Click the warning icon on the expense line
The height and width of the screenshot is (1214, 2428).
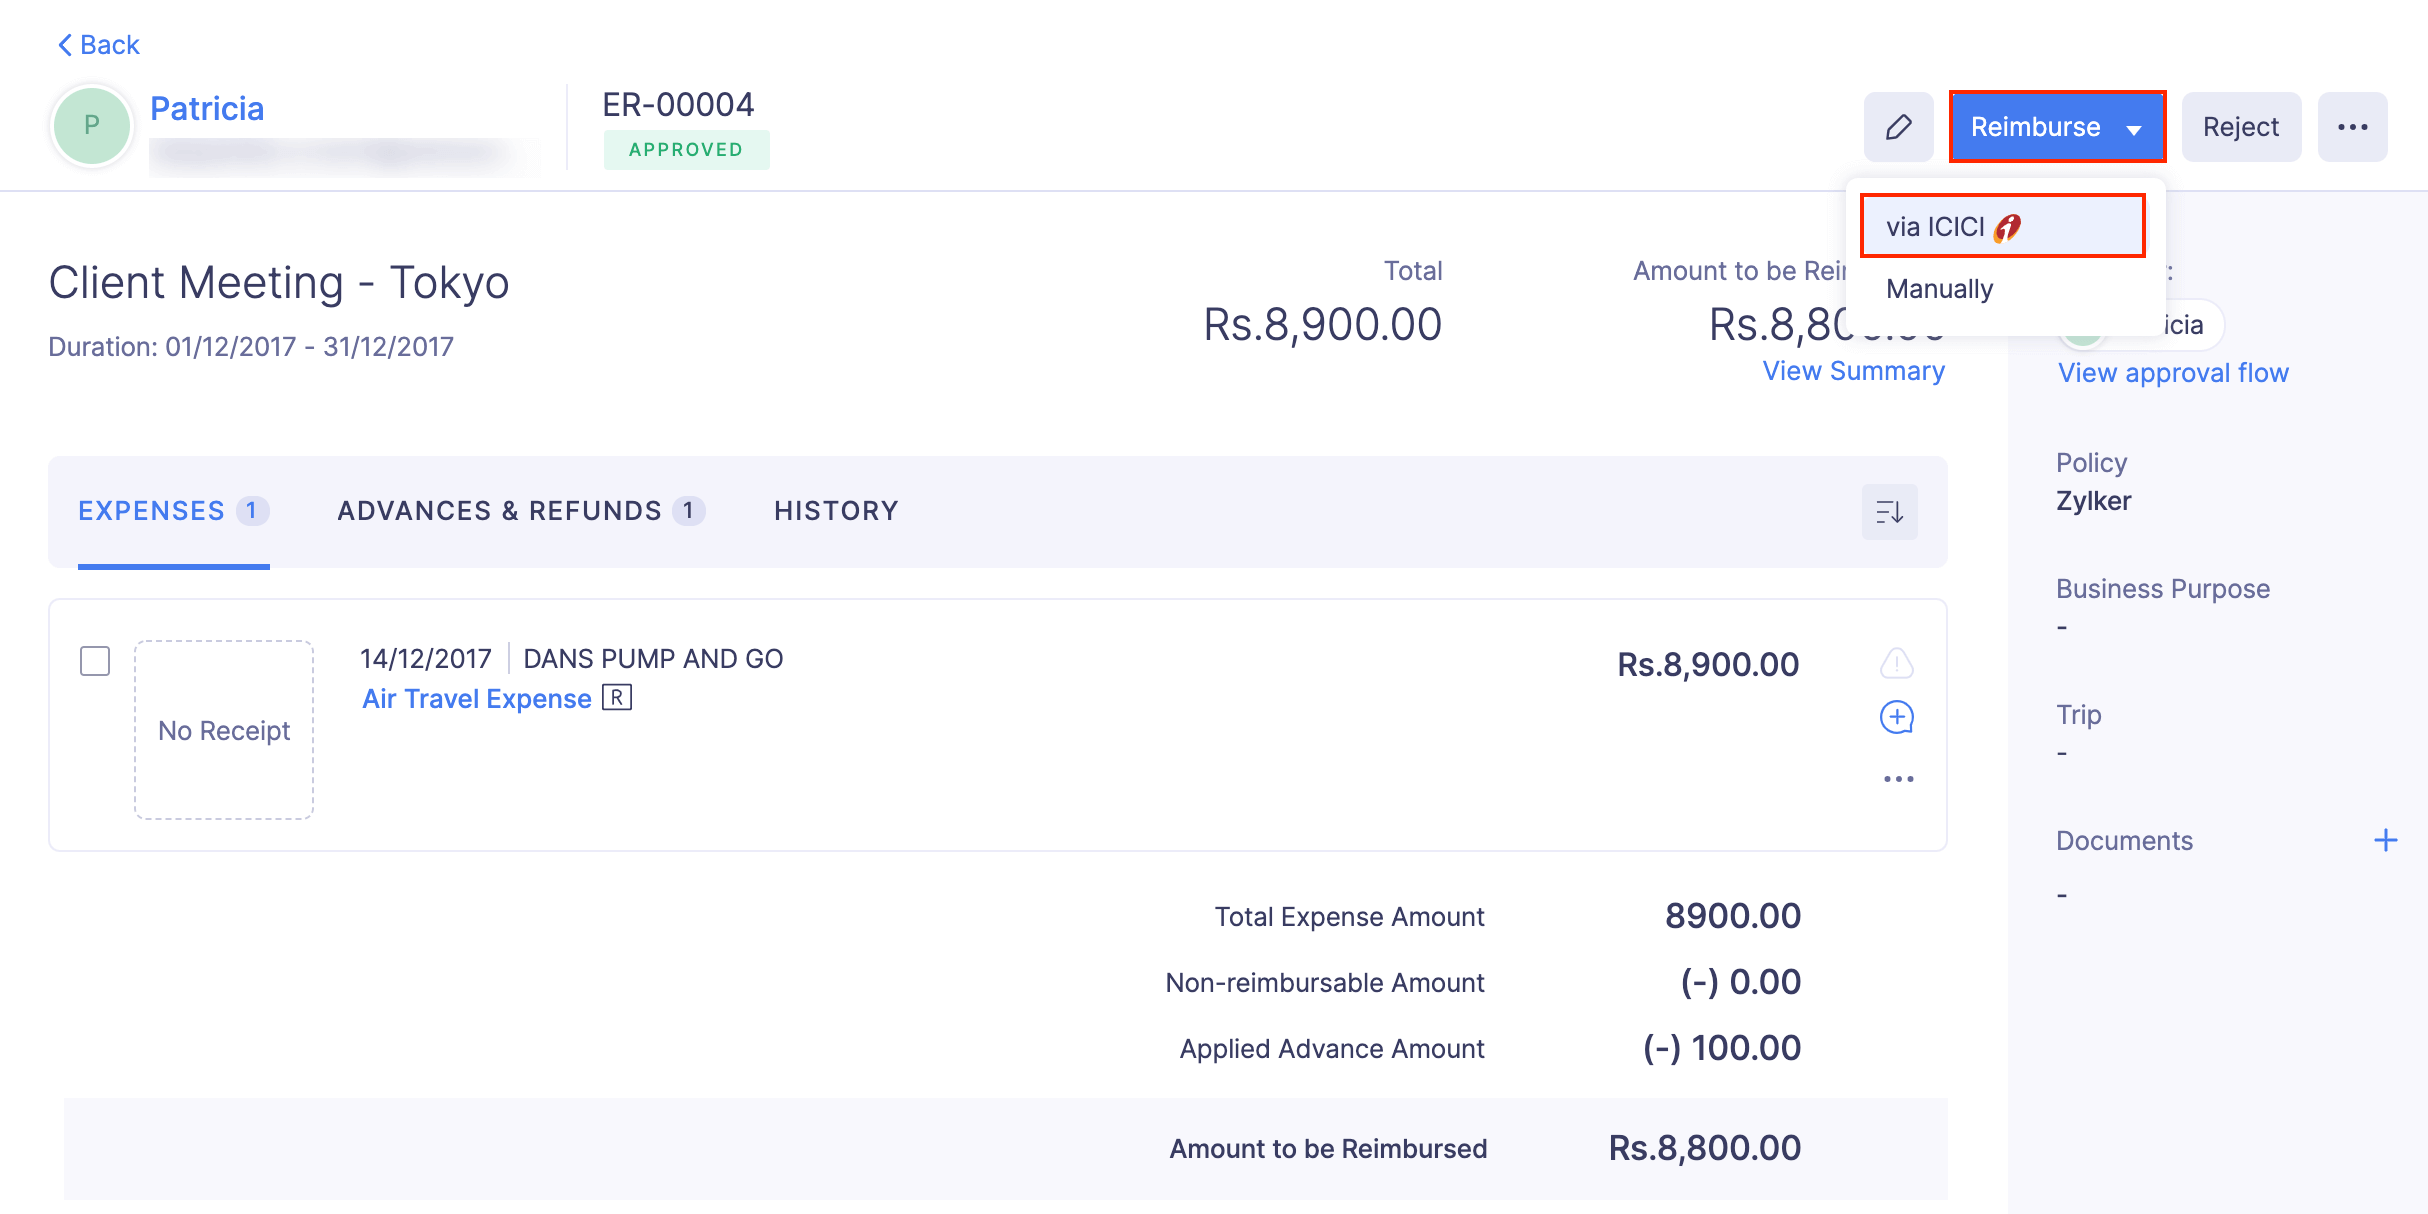coord(1897,663)
